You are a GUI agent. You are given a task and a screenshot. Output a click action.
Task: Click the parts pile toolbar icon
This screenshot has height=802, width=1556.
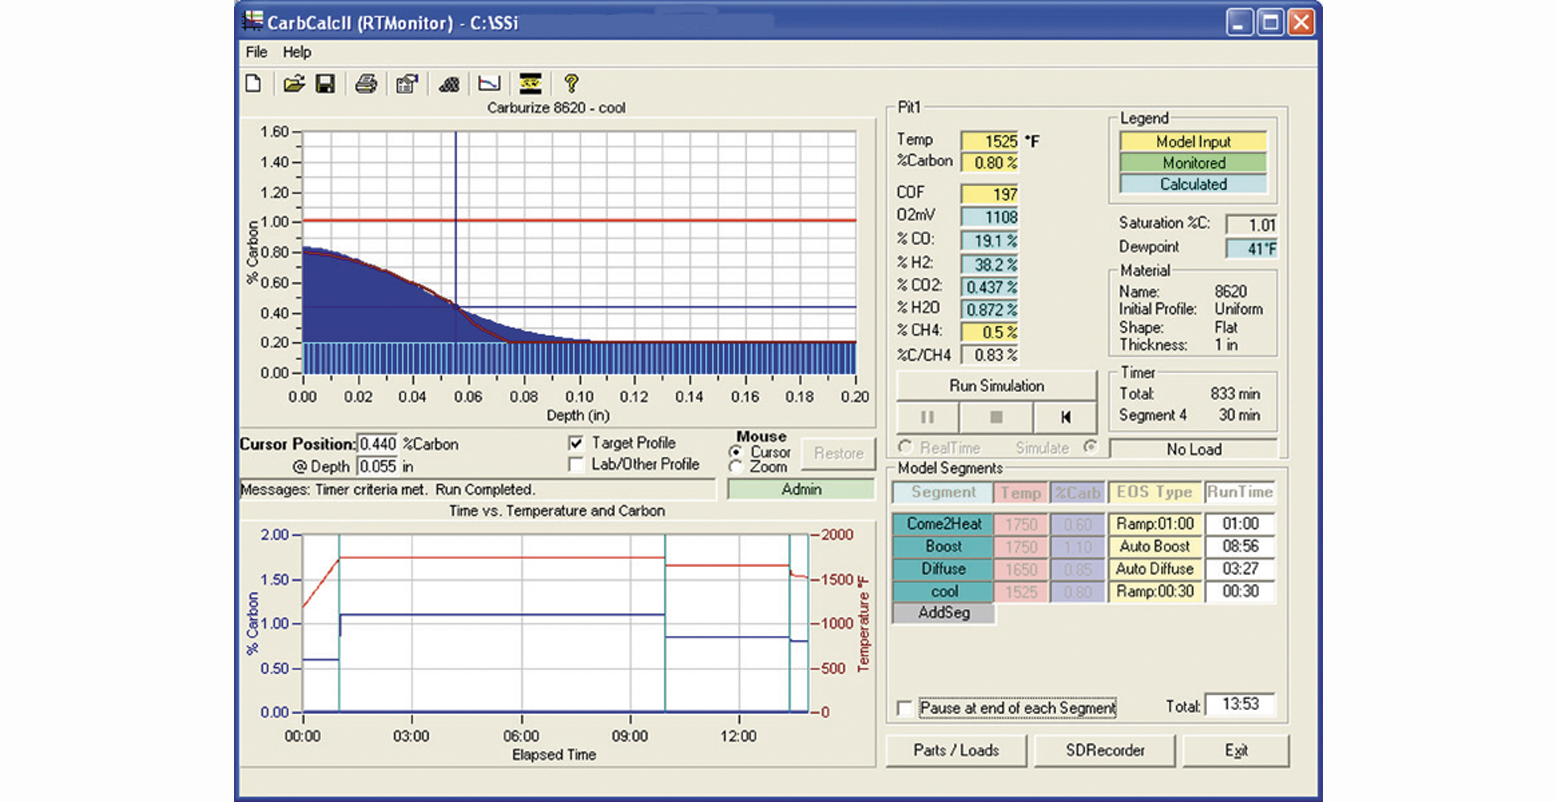tap(449, 84)
